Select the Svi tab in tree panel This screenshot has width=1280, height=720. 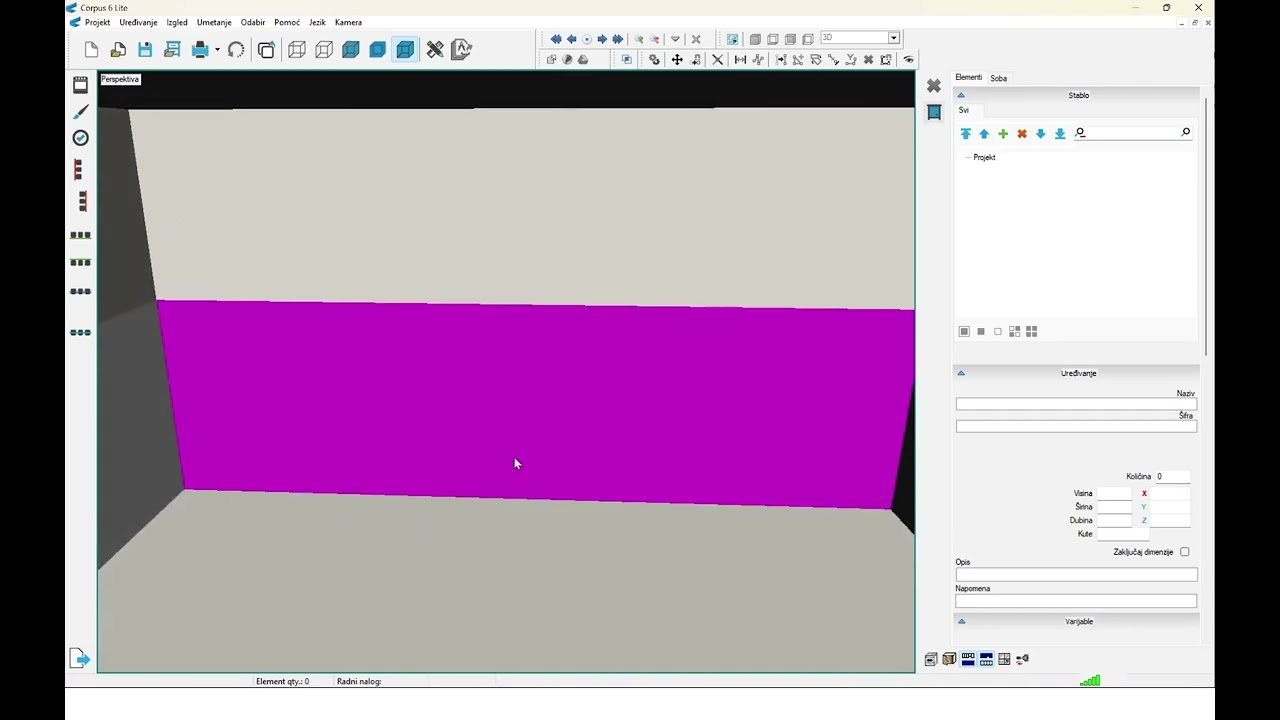click(964, 110)
